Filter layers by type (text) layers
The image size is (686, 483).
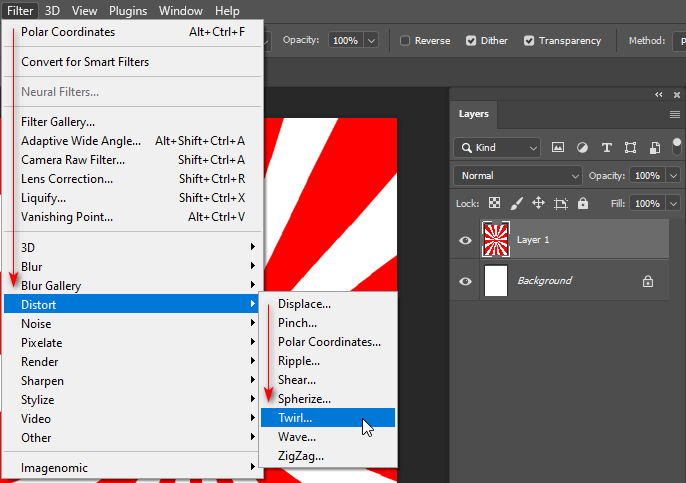[x=606, y=147]
